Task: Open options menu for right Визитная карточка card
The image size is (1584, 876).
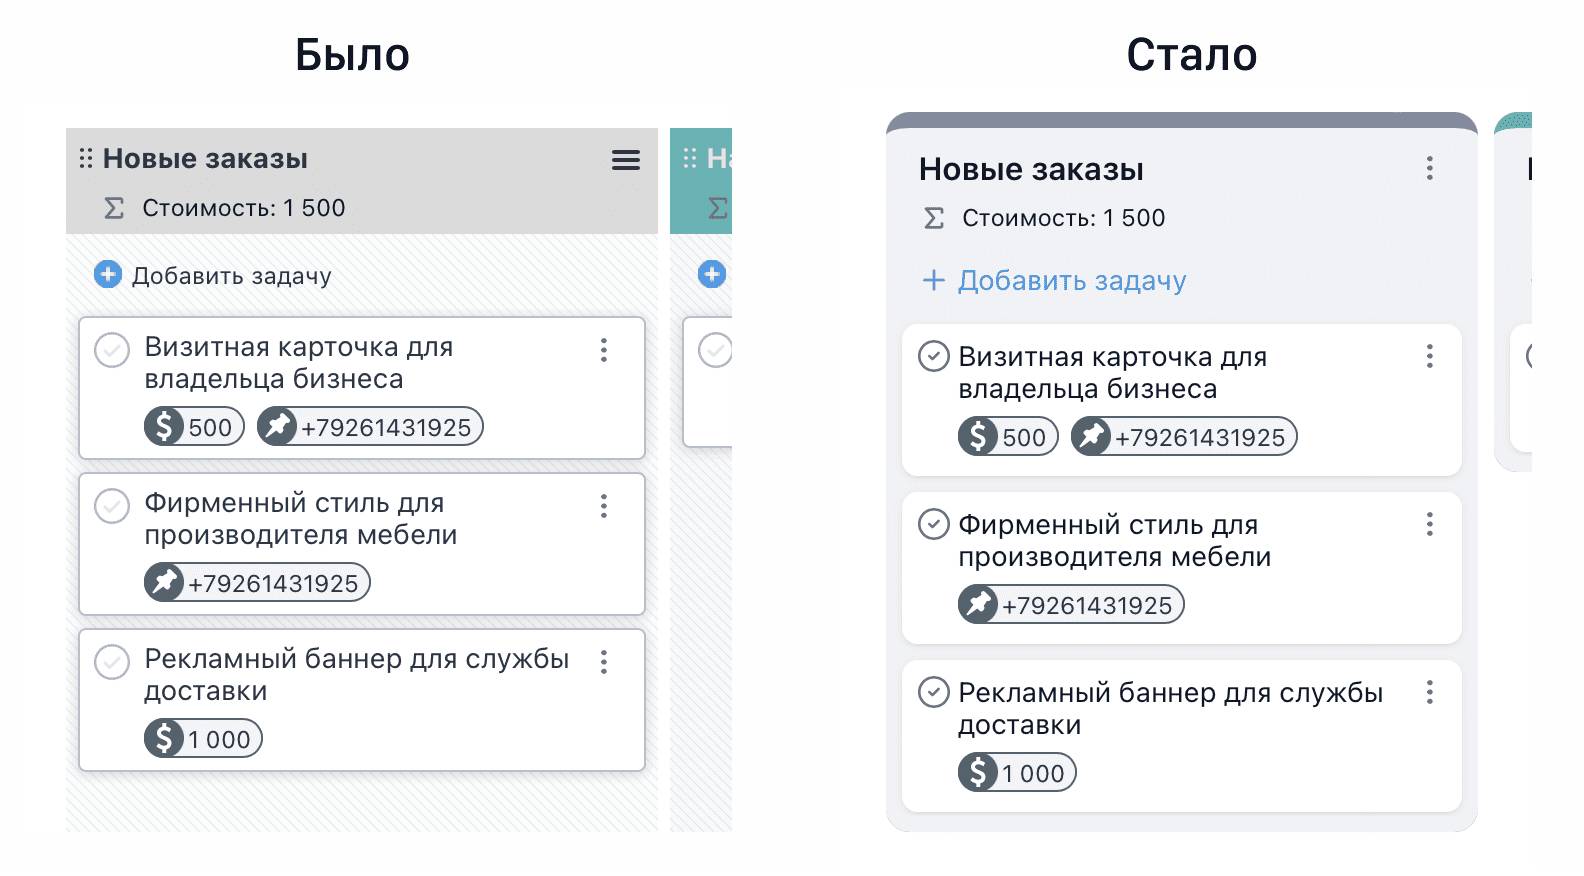Action: (1430, 356)
